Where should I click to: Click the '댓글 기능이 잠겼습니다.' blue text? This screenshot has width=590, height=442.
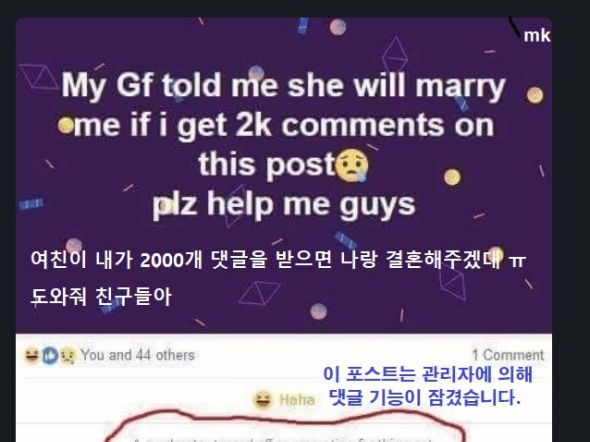(x=425, y=398)
